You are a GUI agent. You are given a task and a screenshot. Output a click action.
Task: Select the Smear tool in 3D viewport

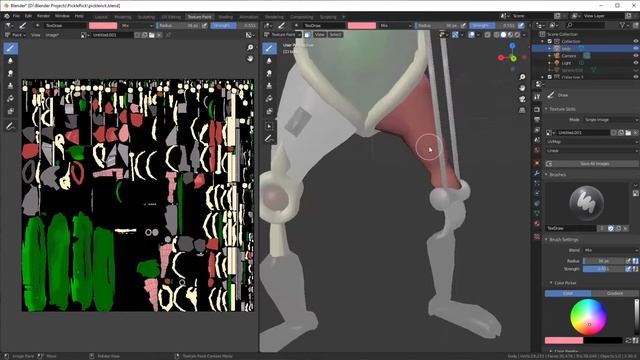point(269,73)
